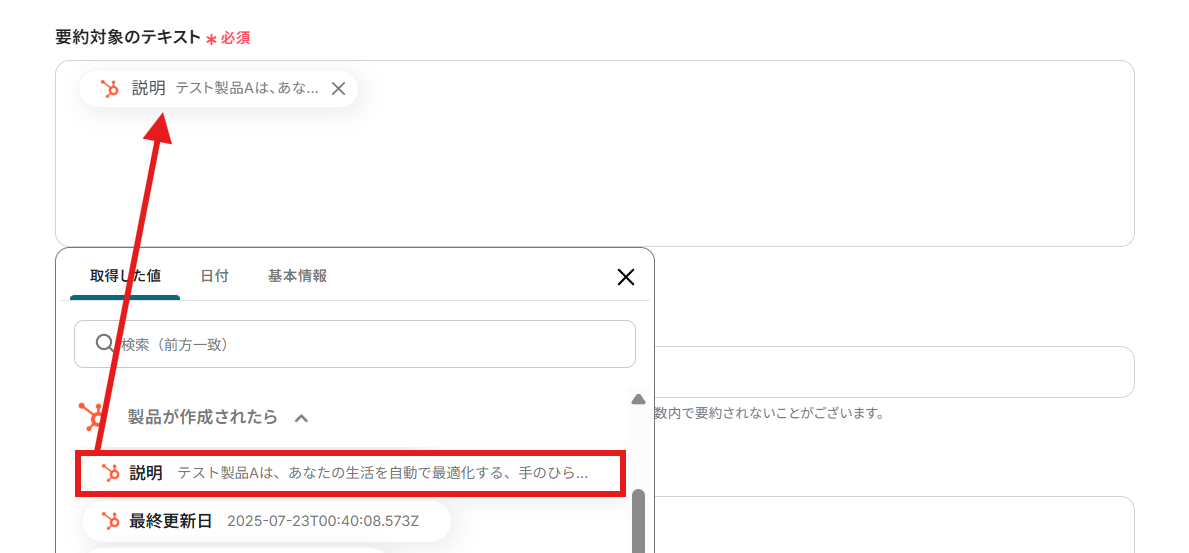
Task: Click the HubSpot icon beside 製品が作成されたら
Action: point(93,417)
